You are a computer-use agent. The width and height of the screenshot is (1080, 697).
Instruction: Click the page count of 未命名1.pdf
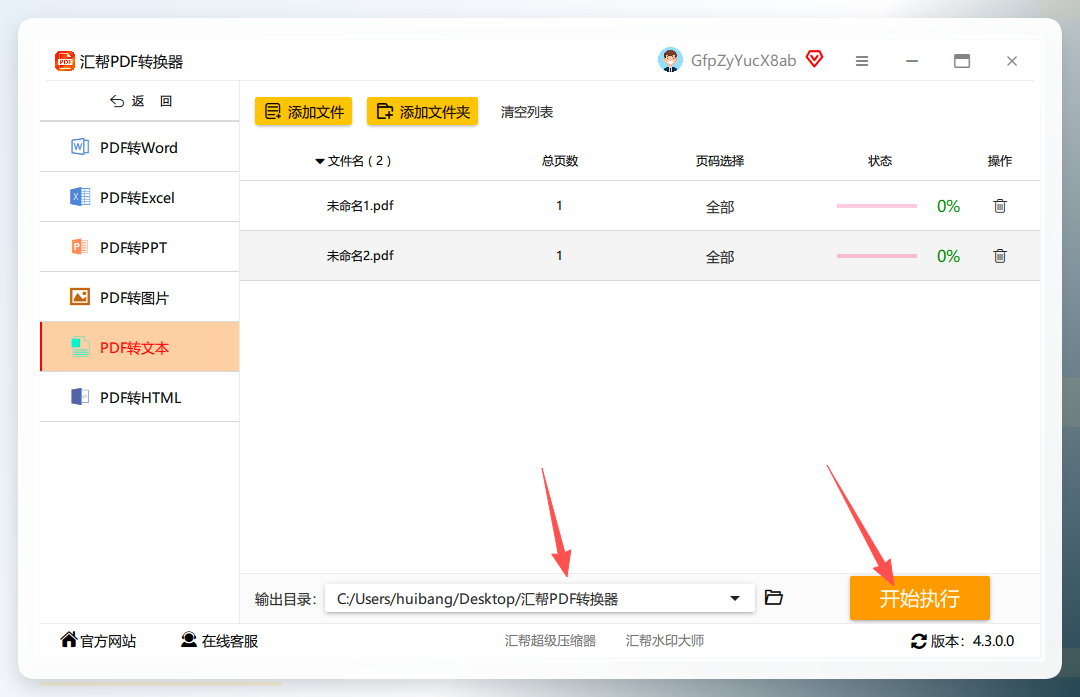pos(559,205)
